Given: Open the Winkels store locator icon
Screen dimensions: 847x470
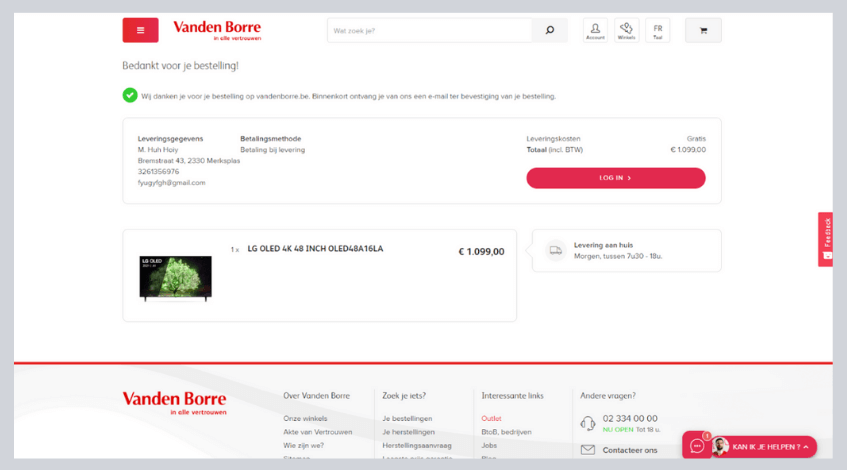Looking at the screenshot, I should point(626,30).
